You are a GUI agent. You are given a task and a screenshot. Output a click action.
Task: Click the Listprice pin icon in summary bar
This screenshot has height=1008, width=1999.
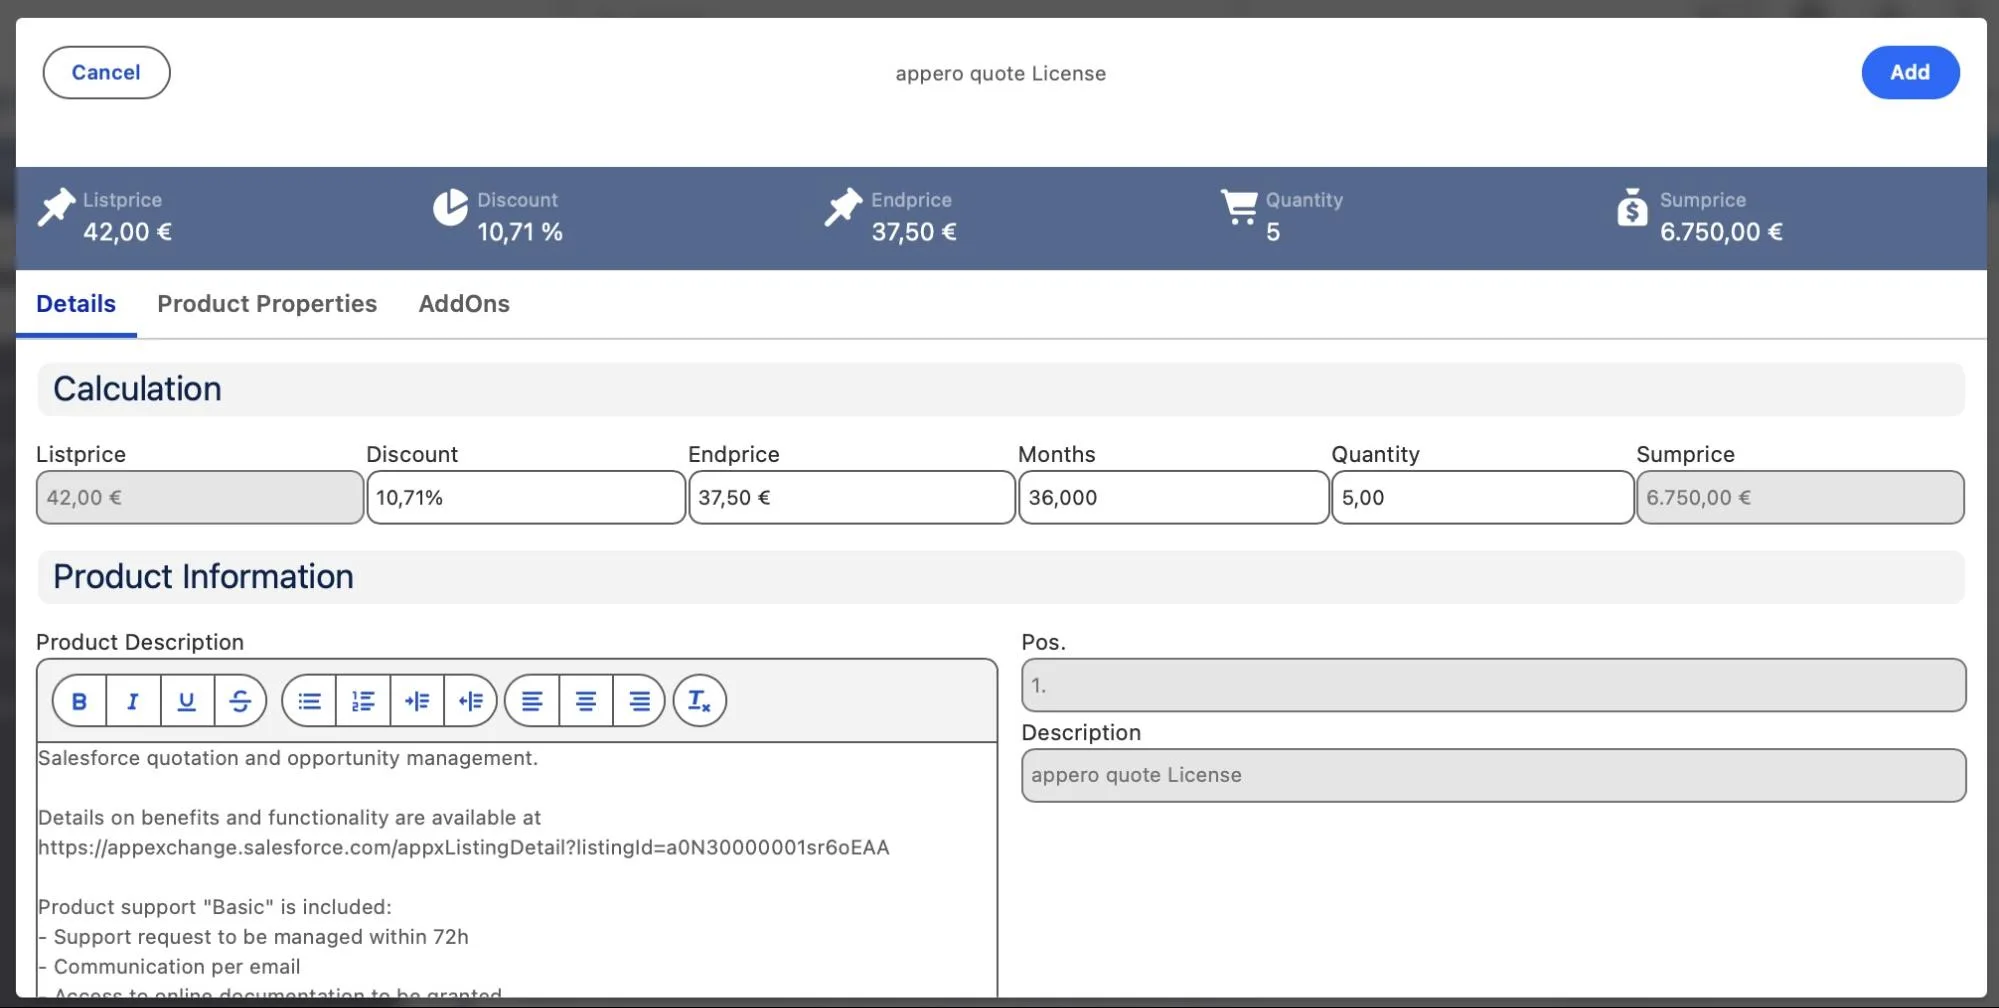[x=56, y=208]
